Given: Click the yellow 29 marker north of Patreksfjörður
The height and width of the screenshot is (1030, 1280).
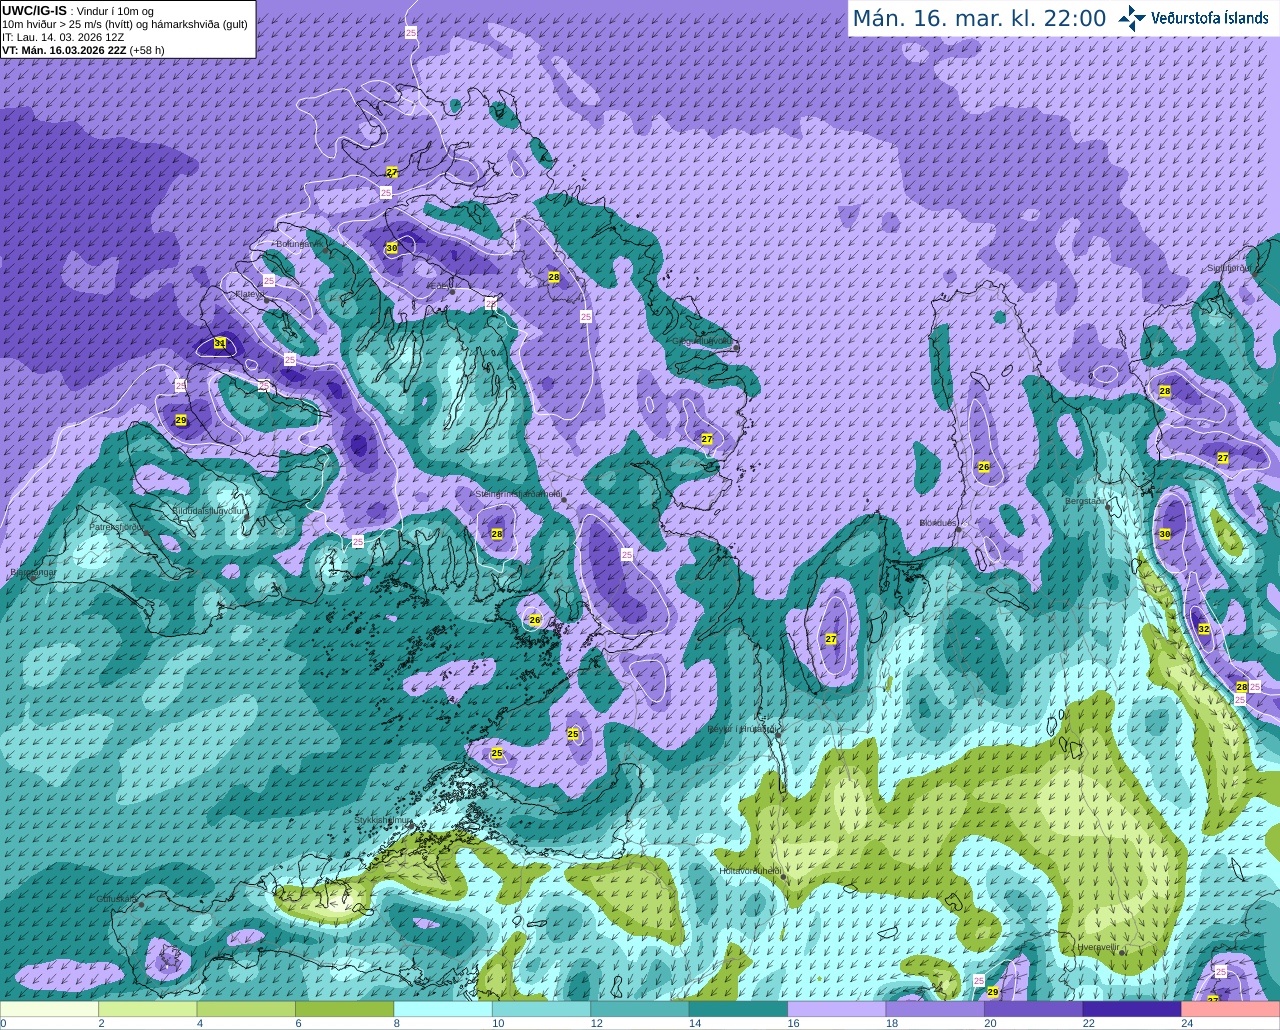Looking at the screenshot, I should pos(181,420).
